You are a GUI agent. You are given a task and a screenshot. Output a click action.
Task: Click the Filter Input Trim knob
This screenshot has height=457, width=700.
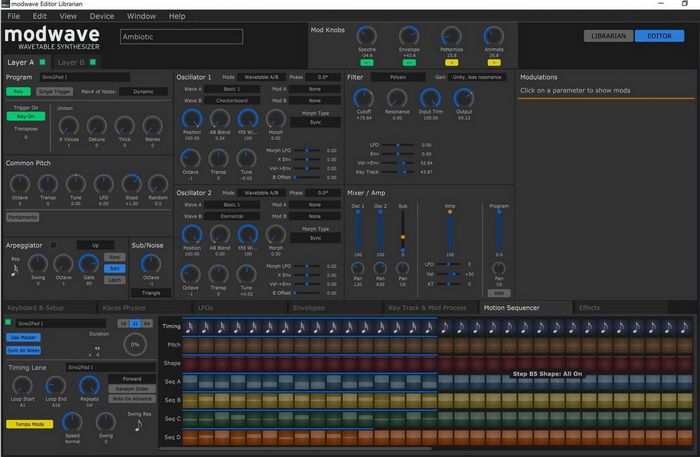[430, 98]
